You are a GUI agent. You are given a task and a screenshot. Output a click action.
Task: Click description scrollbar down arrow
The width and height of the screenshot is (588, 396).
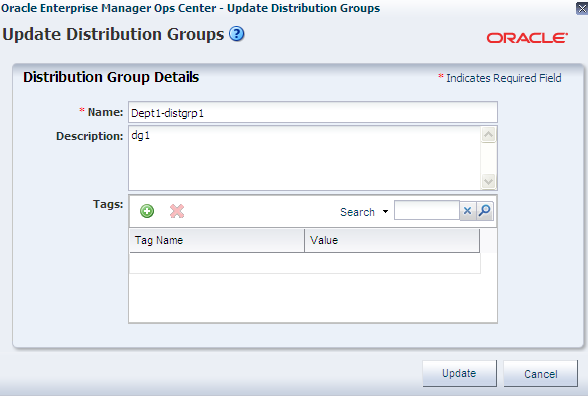(x=488, y=182)
